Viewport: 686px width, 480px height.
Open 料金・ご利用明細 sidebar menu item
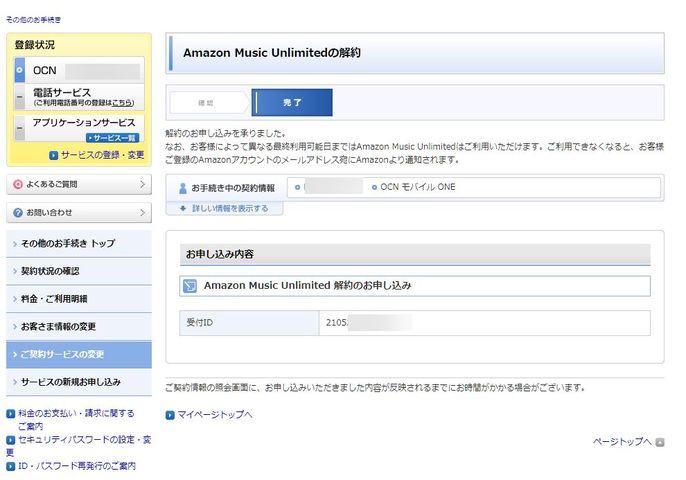coord(78,299)
